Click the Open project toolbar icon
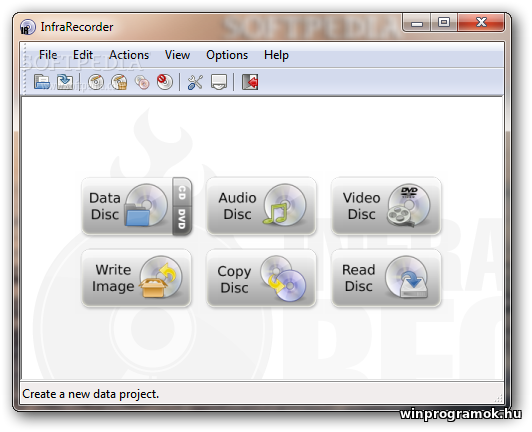 click(x=42, y=82)
